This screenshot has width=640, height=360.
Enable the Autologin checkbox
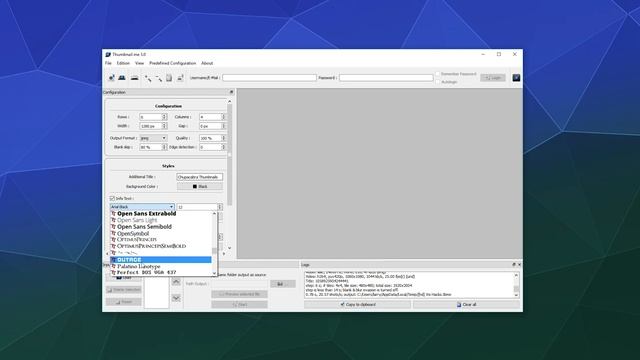(x=438, y=82)
